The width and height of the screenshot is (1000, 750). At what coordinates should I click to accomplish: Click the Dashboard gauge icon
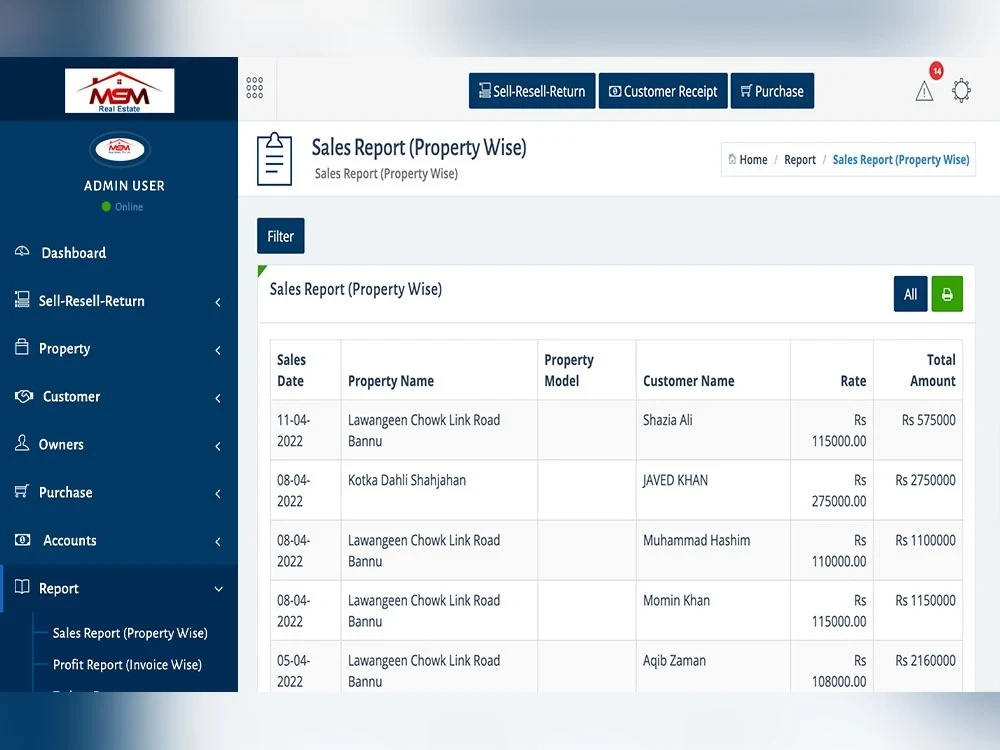point(22,251)
